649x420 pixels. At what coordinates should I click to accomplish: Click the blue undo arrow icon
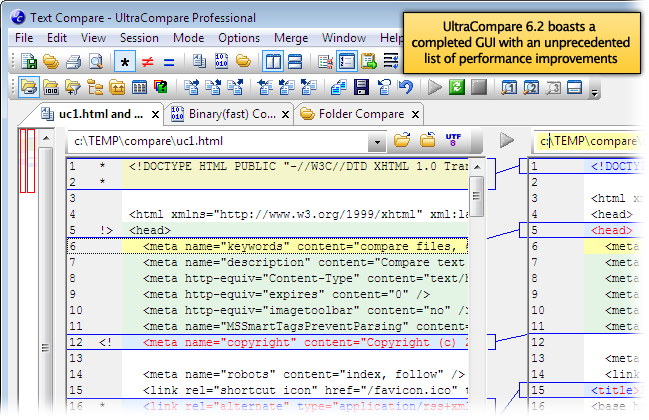tap(406, 87)
